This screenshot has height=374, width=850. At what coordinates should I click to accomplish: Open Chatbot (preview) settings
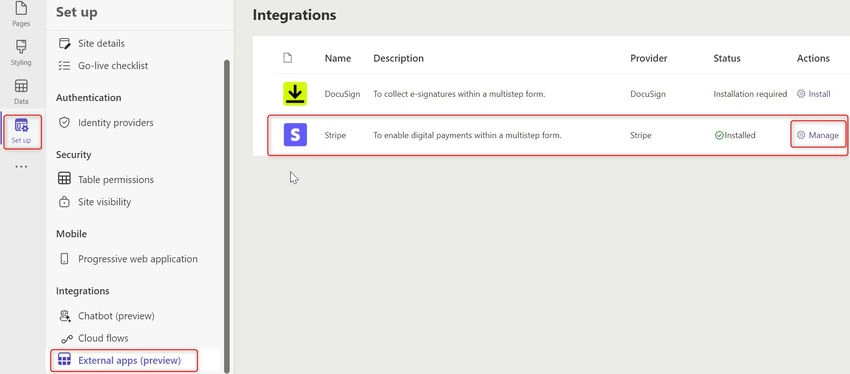(116, 315)
